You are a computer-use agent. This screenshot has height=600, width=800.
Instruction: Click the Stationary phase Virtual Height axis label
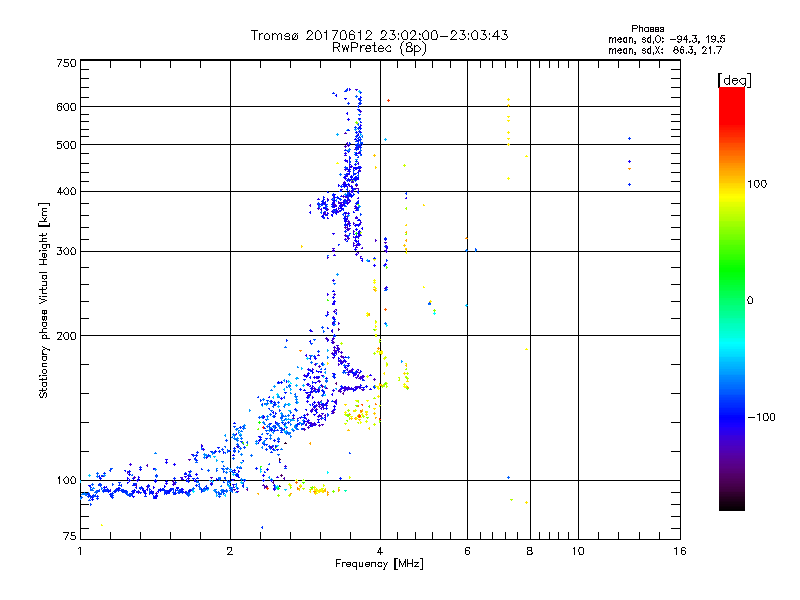44,299
